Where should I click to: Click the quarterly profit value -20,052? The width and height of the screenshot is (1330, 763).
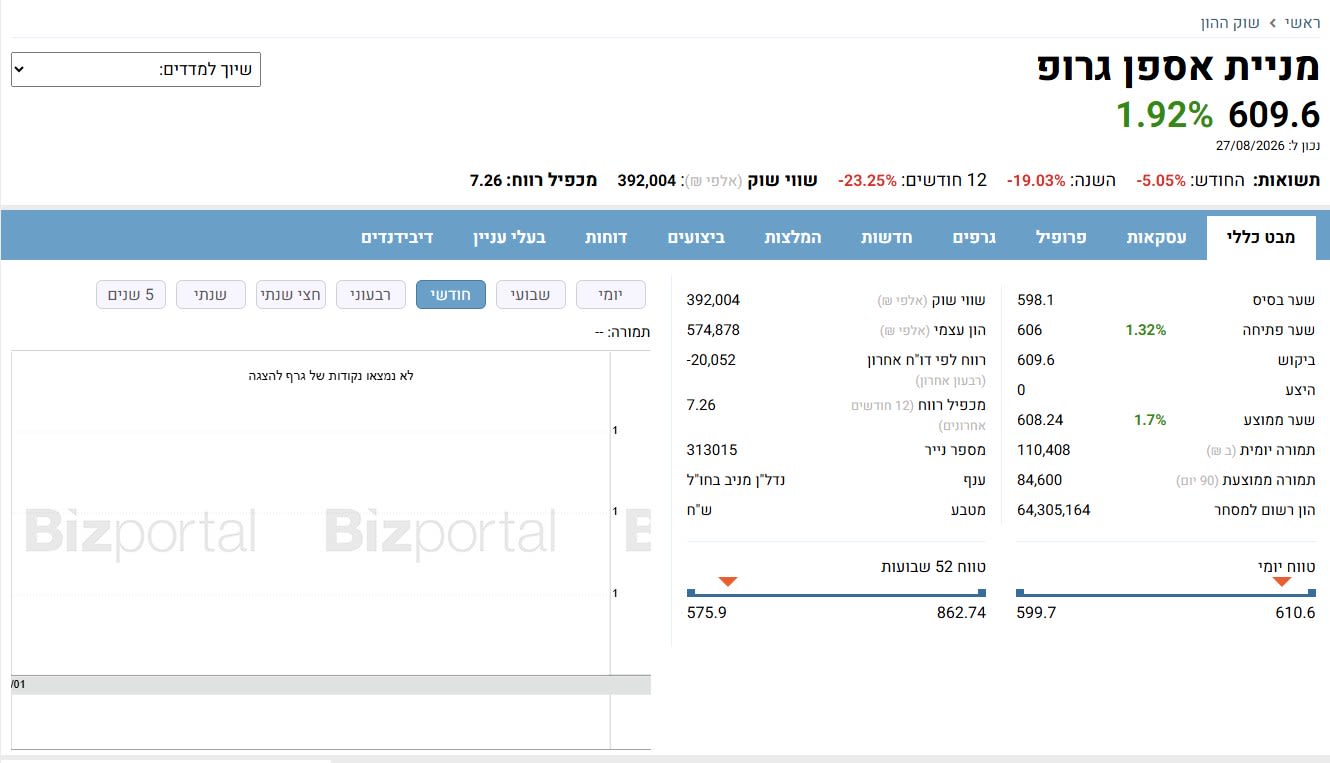pos(711,360)
